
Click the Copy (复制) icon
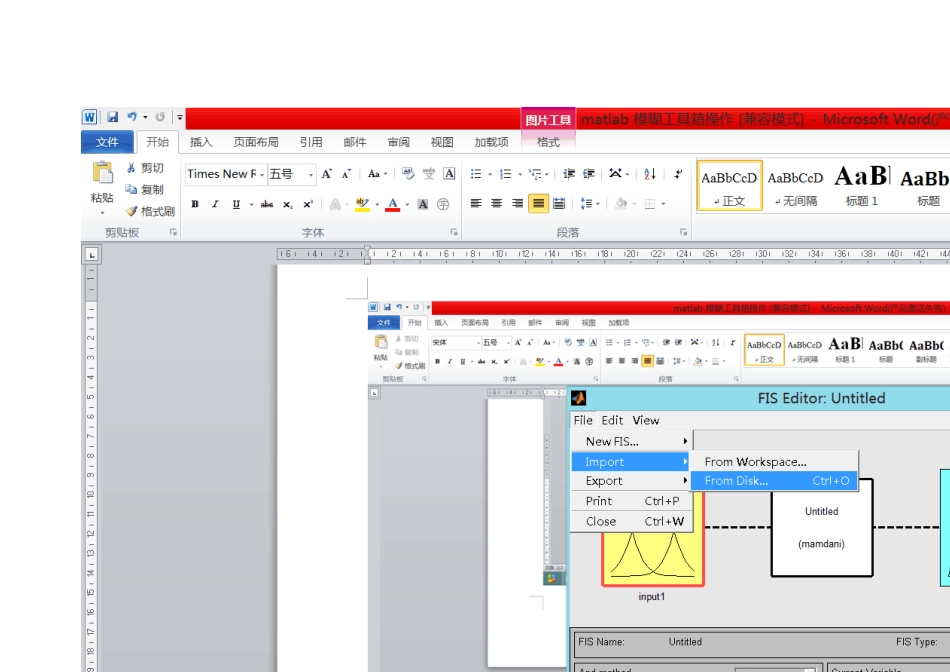point(132,189)
